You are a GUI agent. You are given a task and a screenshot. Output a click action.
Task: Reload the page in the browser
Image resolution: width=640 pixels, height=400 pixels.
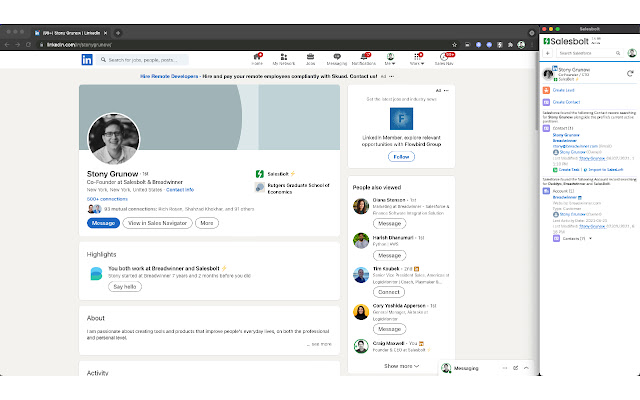click(x=28, y=44)
